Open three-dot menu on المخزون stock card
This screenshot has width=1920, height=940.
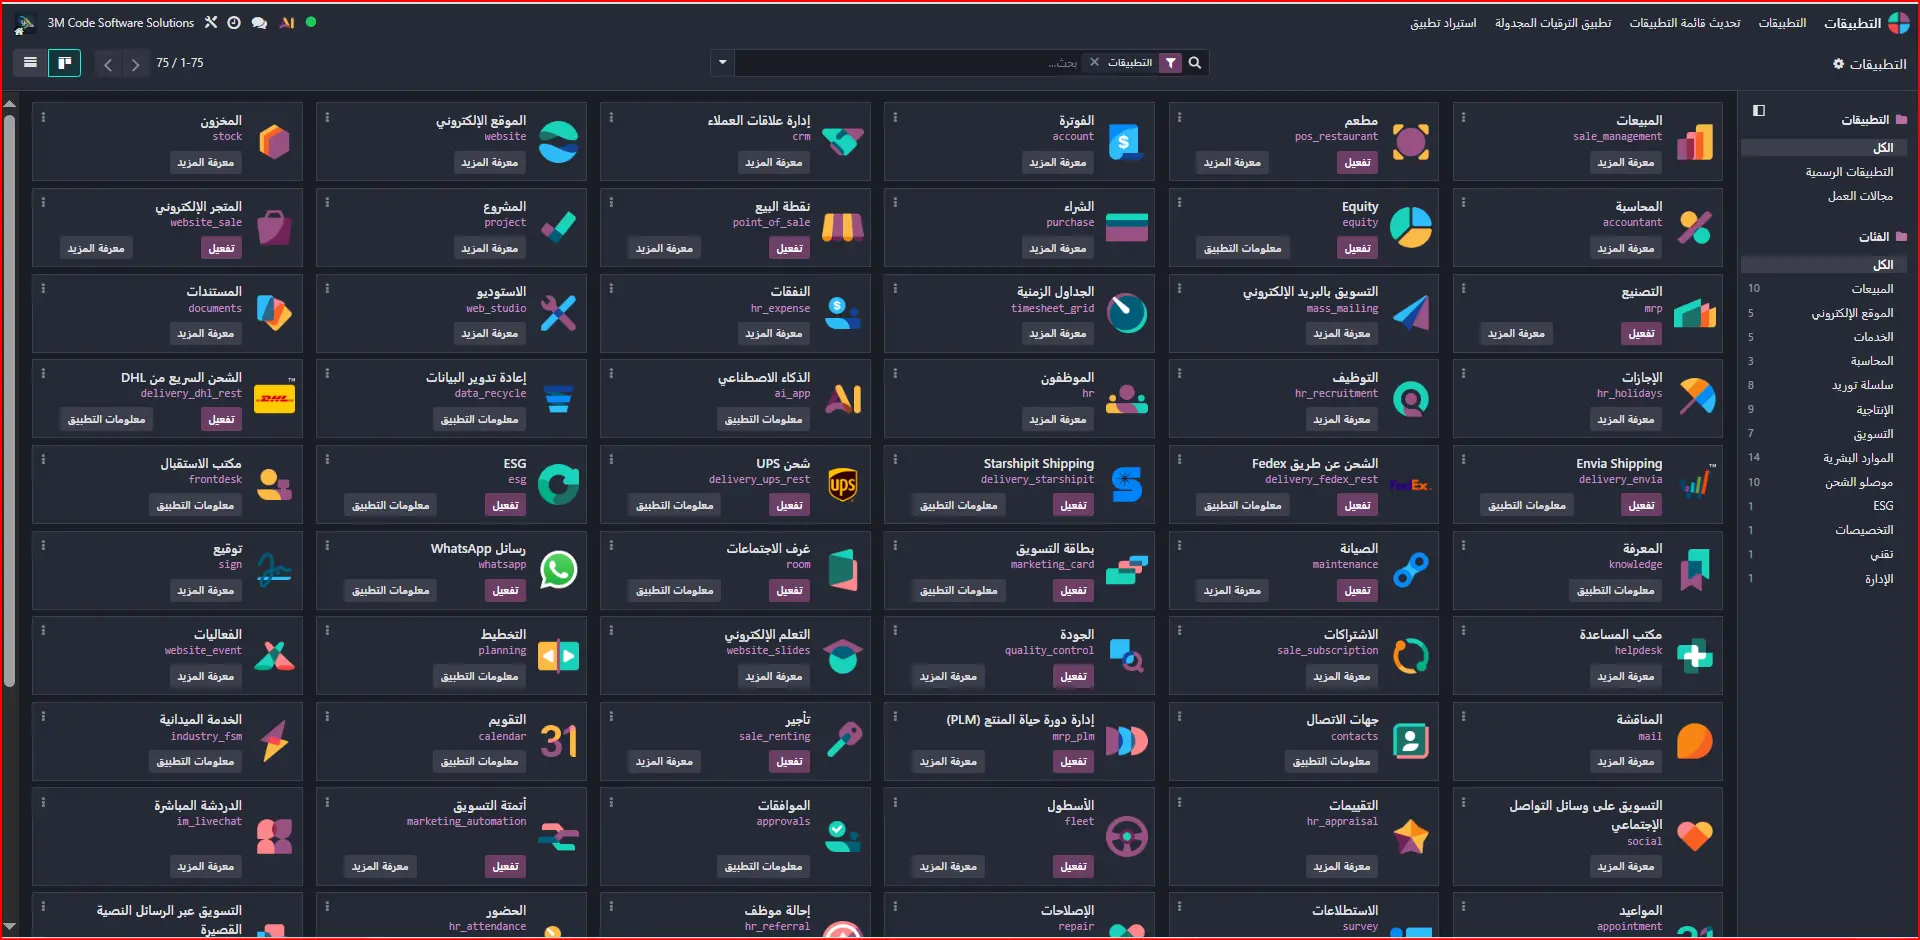(x=43, y=118)
